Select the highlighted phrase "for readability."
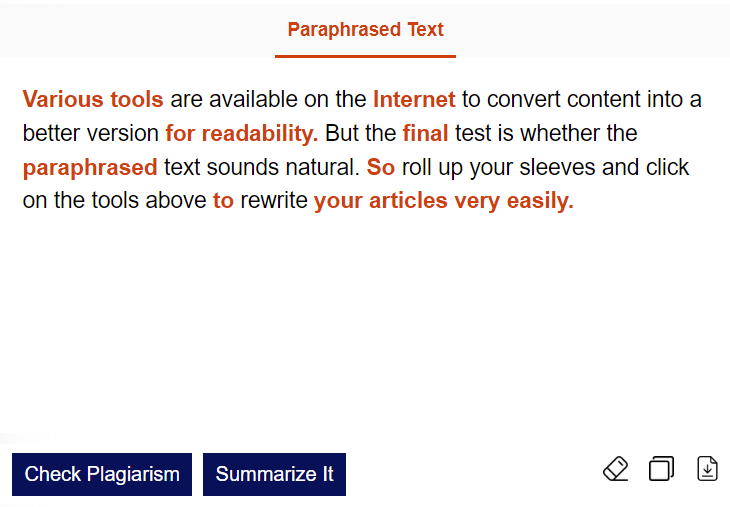This screenshot has width=730, height=507. tap(242, 133)
